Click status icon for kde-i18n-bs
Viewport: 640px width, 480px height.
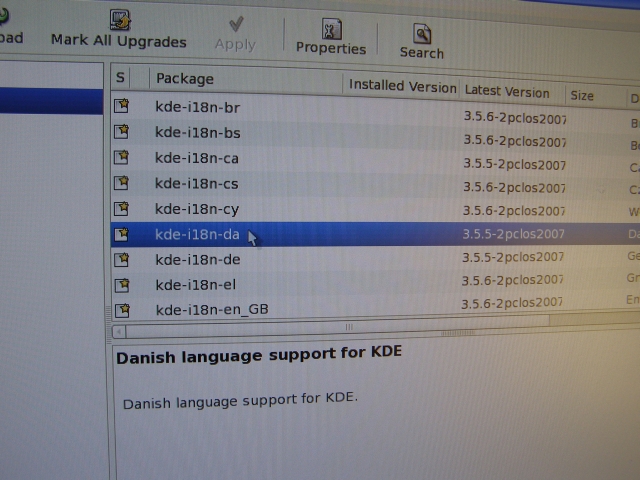point(122,131)
